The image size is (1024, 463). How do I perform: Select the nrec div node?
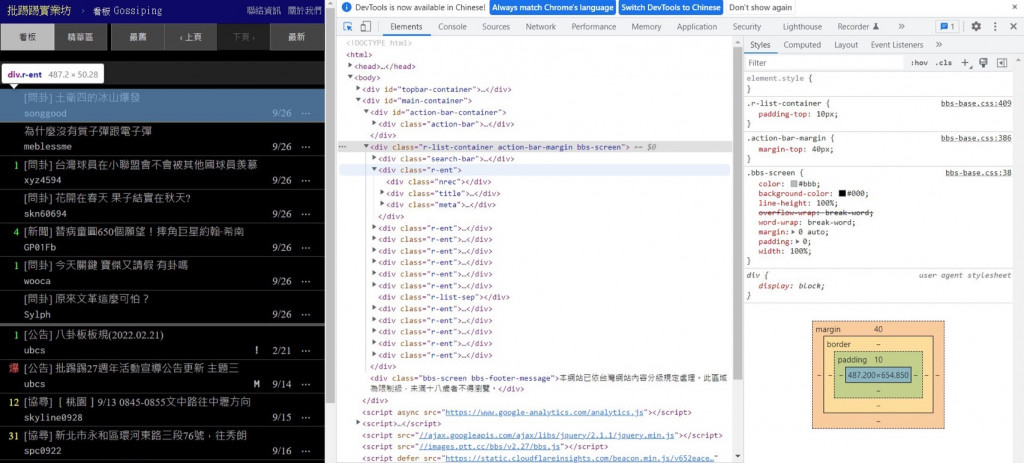tap(438, 182)
